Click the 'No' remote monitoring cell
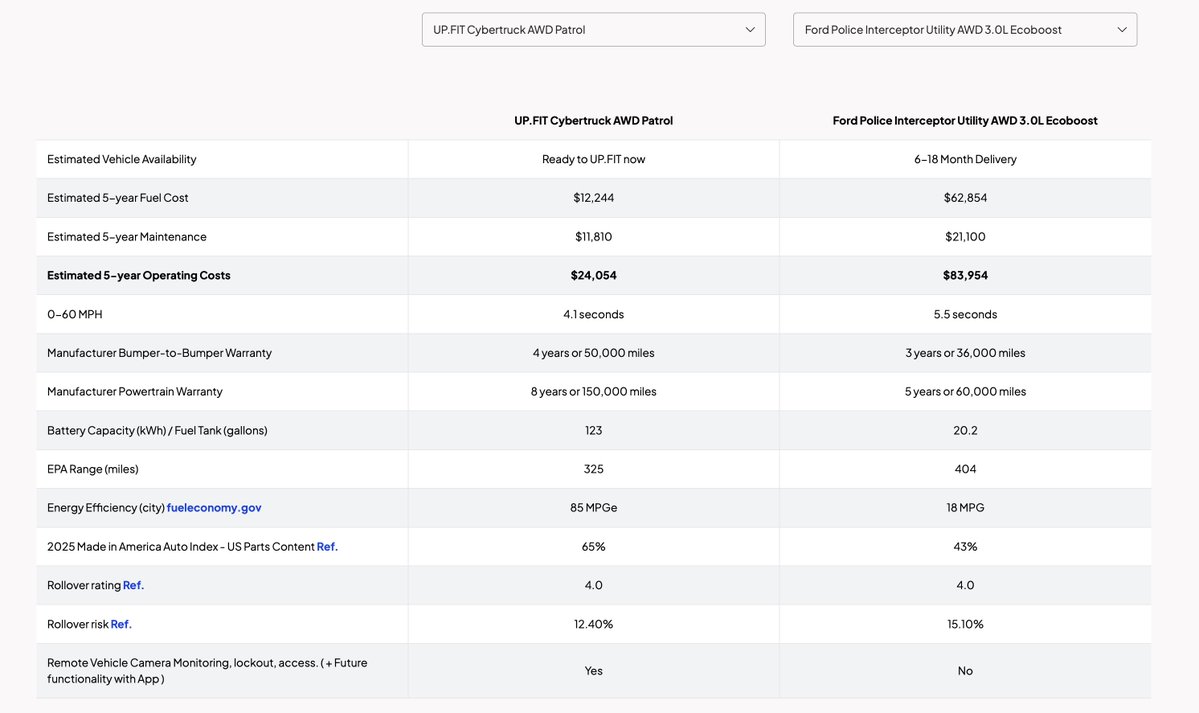The width and height of the screenshot is (1199, 713). [965, 671]
